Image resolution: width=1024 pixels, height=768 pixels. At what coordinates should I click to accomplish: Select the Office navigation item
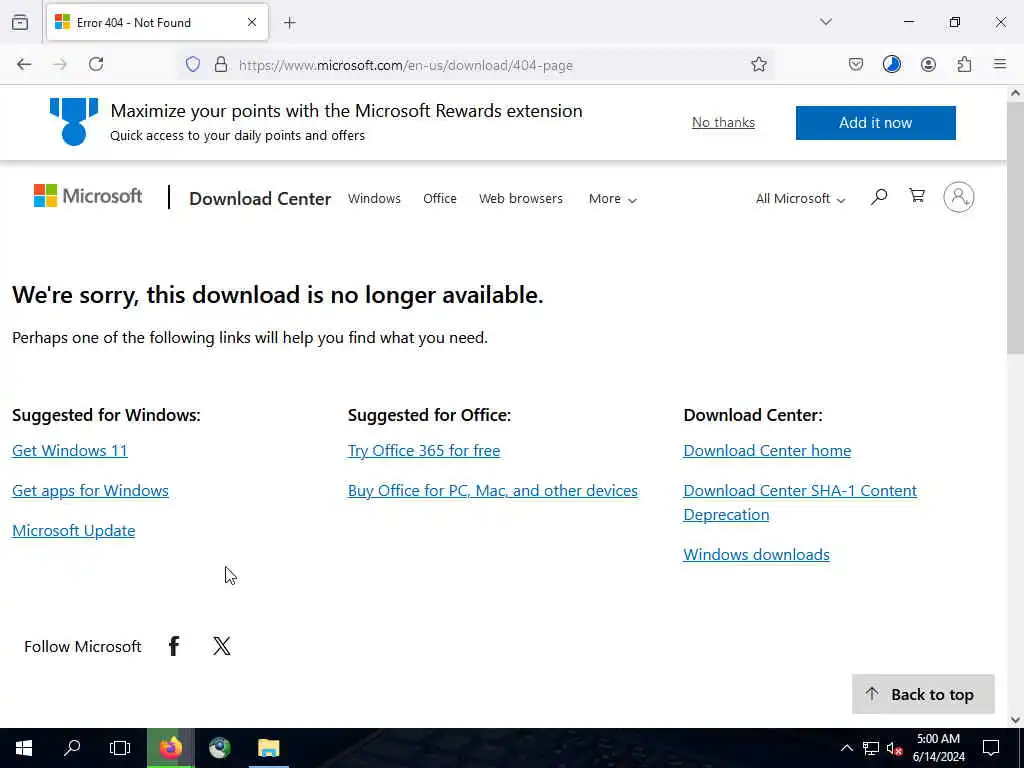pos(440,199)
